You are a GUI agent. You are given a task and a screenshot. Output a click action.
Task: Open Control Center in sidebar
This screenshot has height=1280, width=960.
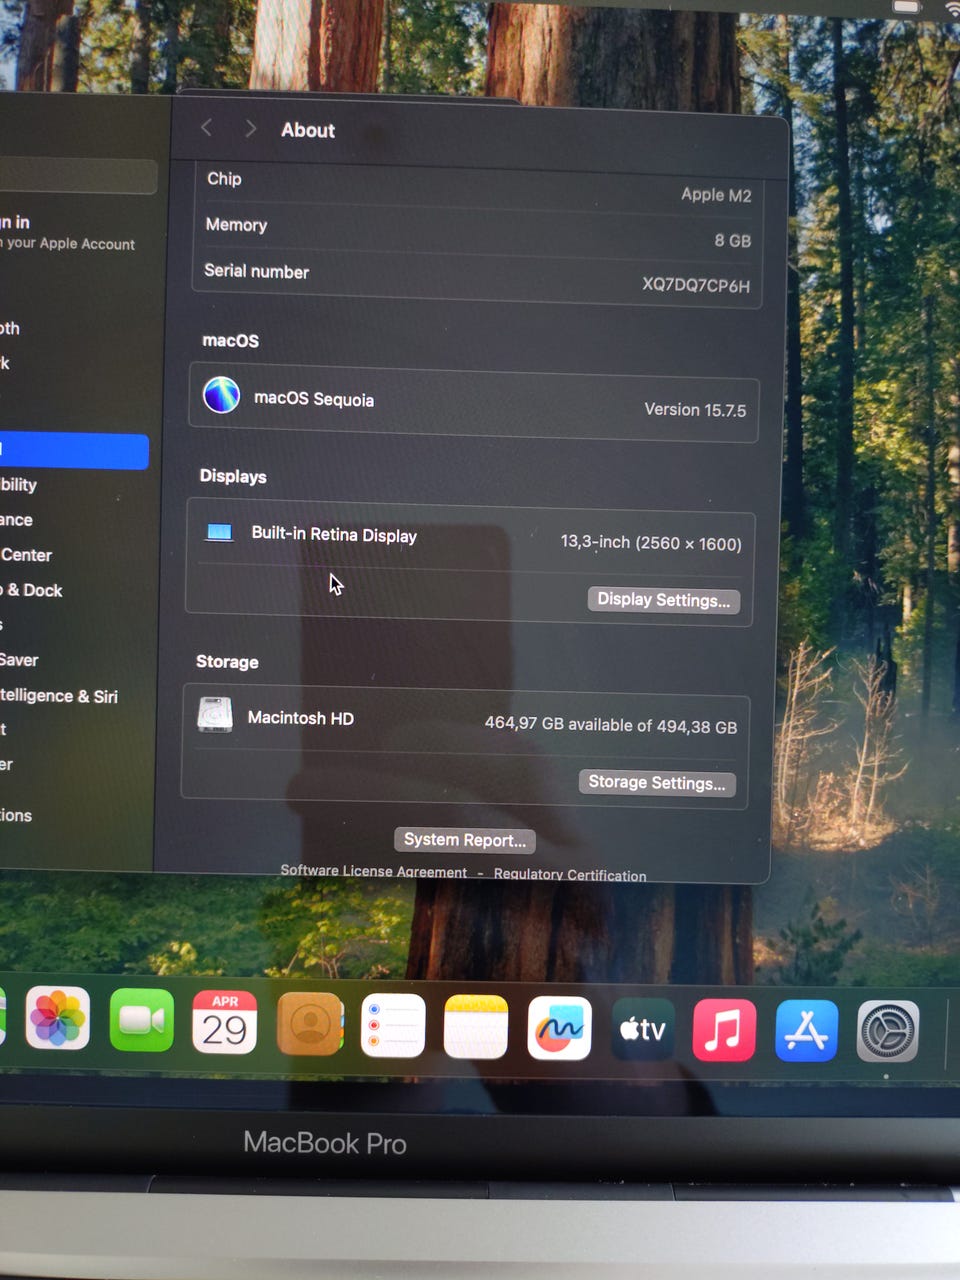click(26, 555)
